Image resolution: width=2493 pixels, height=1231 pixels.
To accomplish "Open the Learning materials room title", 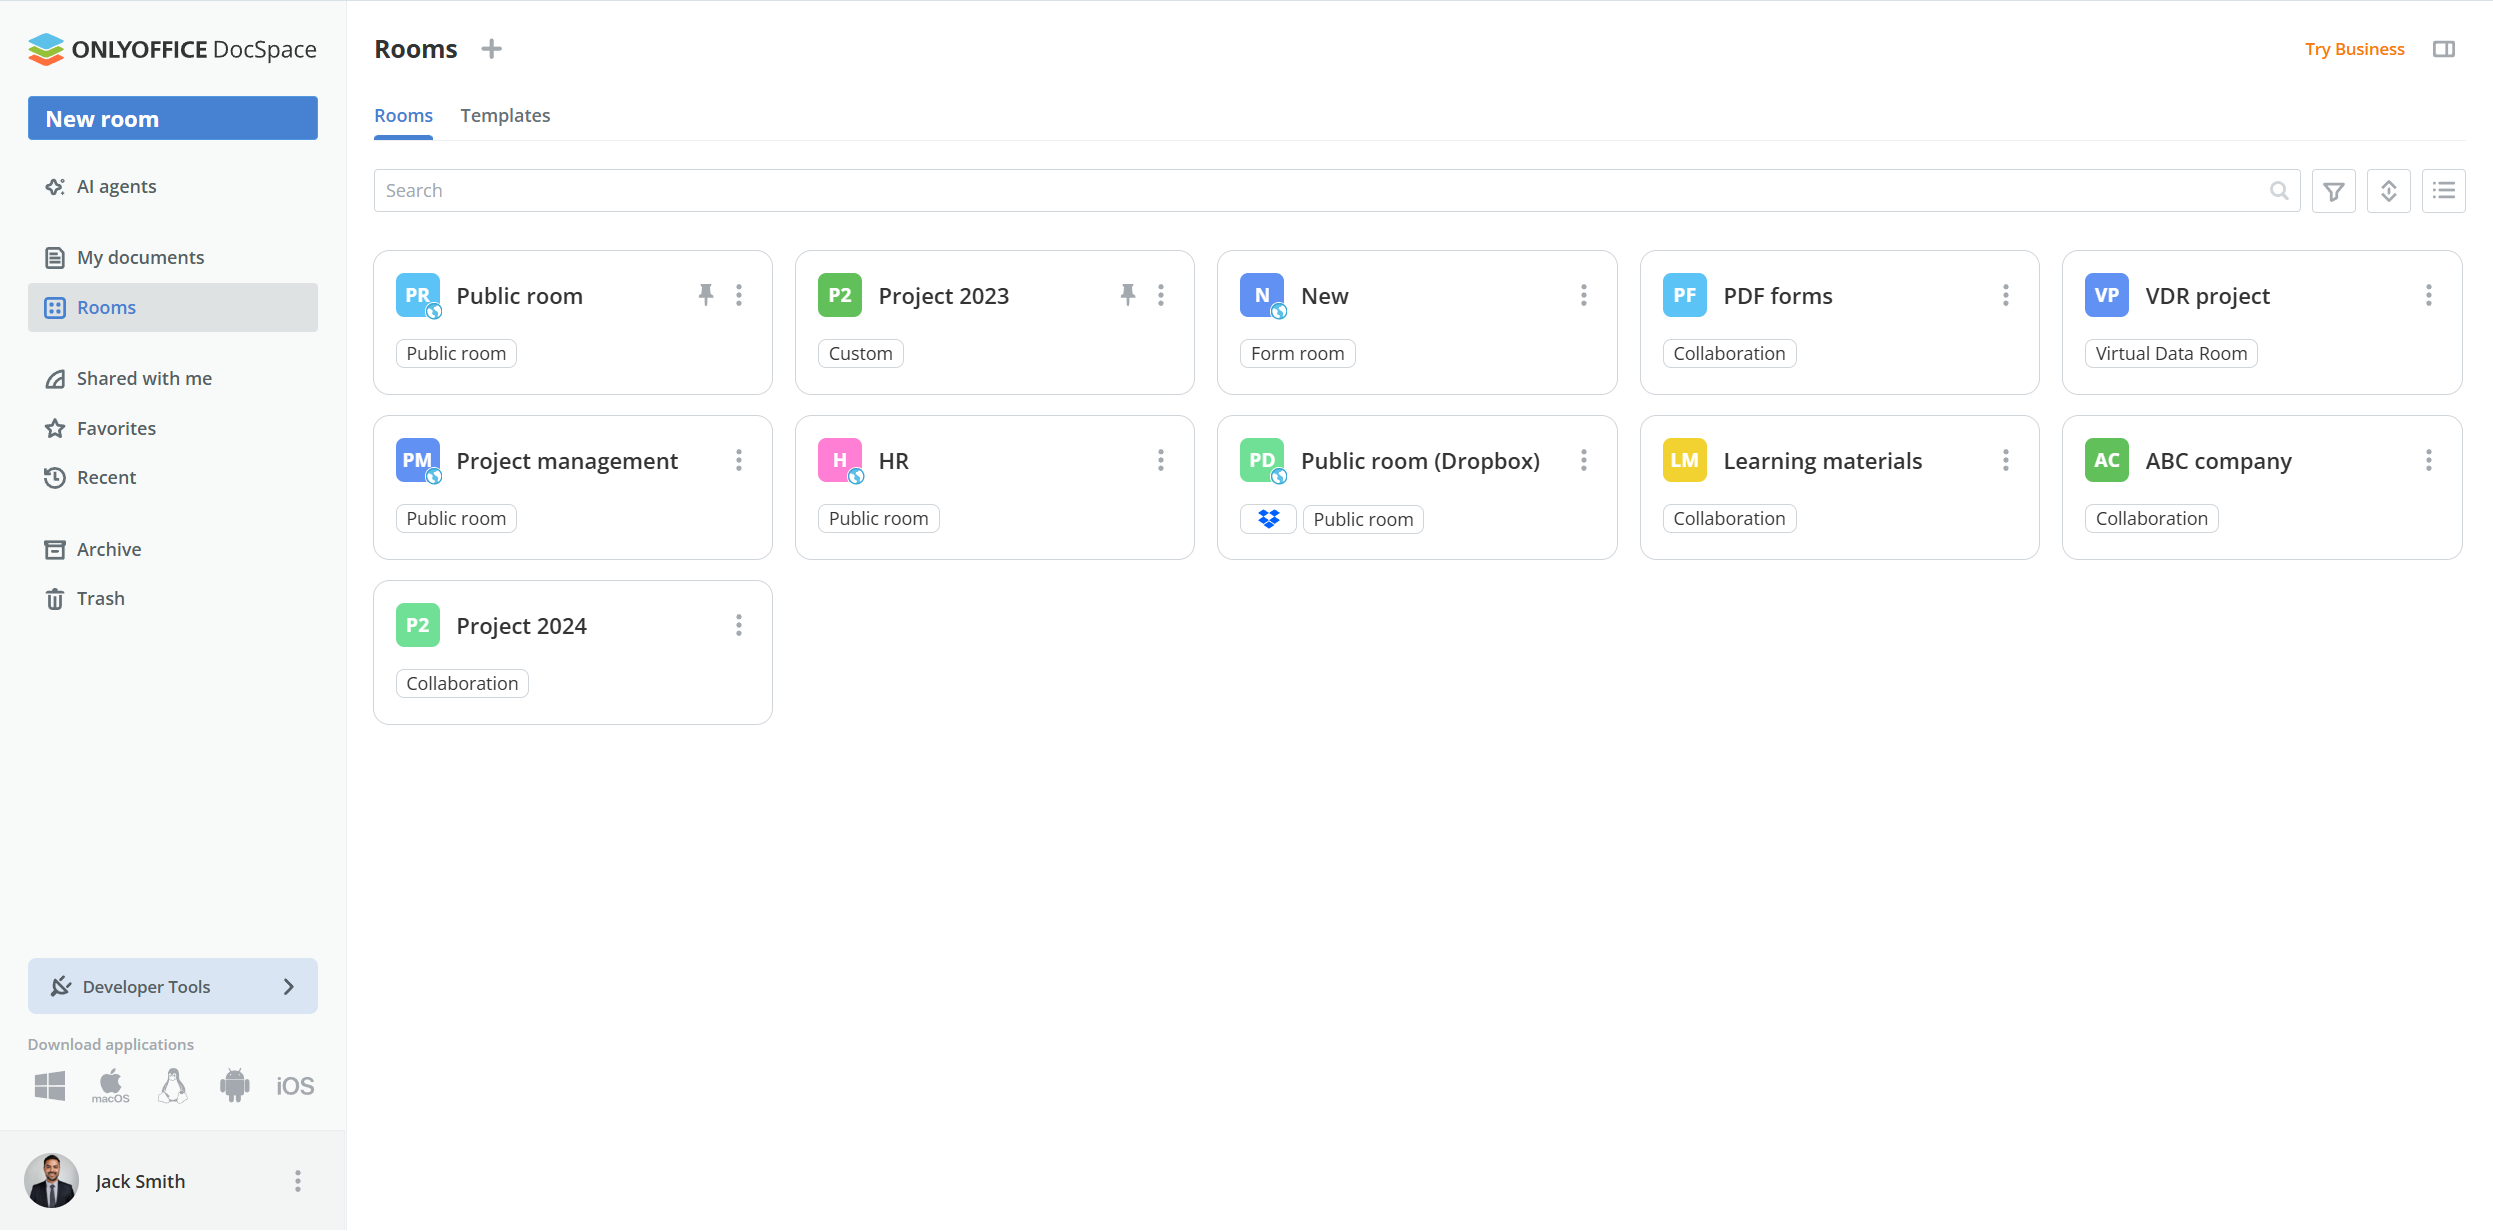I will pos(1822,461).
